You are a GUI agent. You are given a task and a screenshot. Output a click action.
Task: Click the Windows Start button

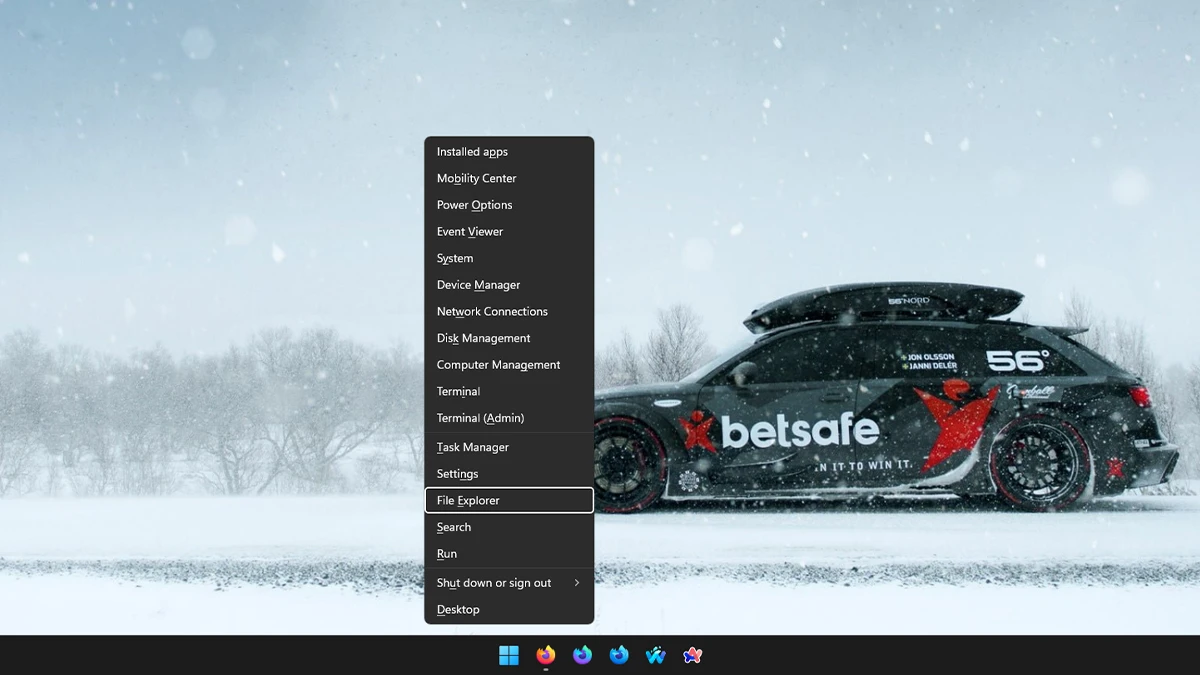pos(509,655)
